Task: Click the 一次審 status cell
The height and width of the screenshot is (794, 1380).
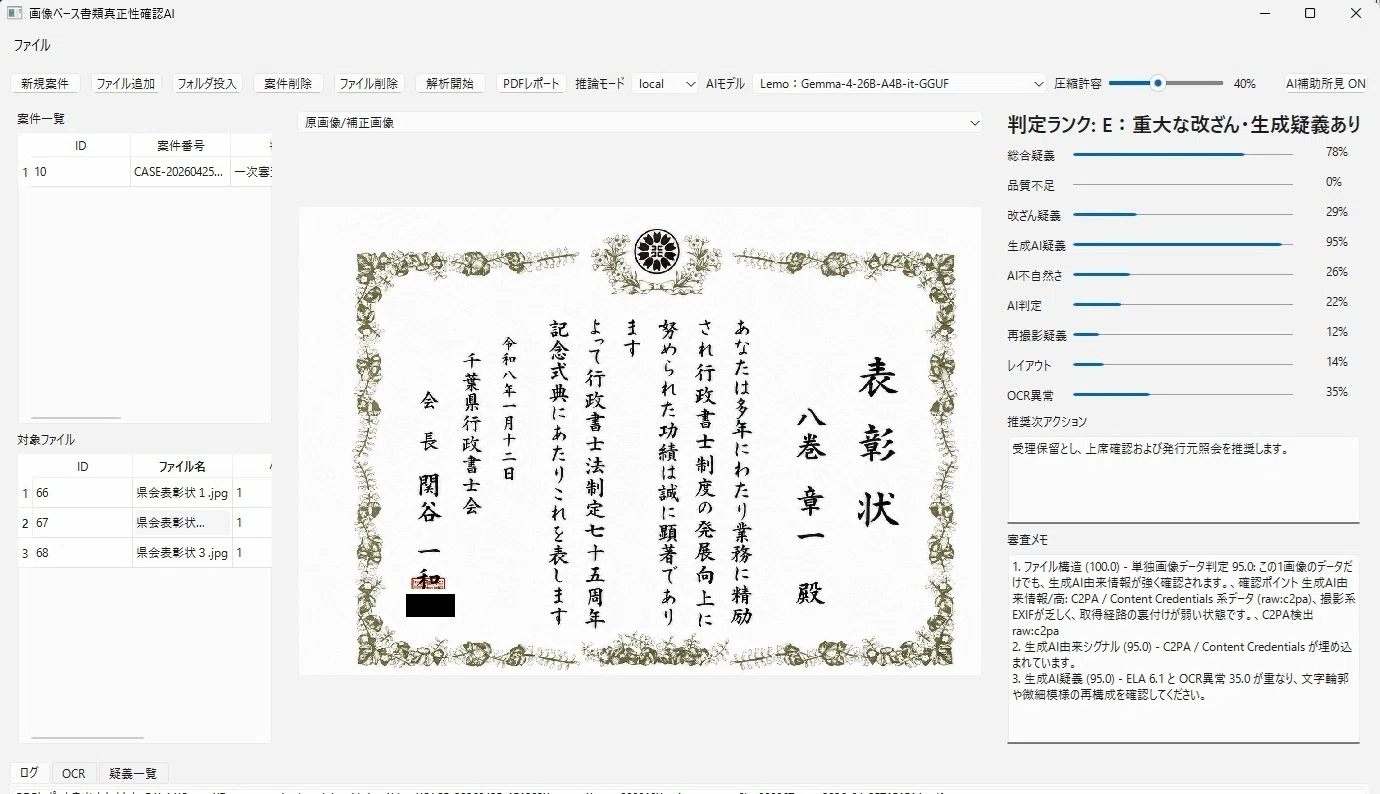Action: pyautogui.click(x=251, y=172)
